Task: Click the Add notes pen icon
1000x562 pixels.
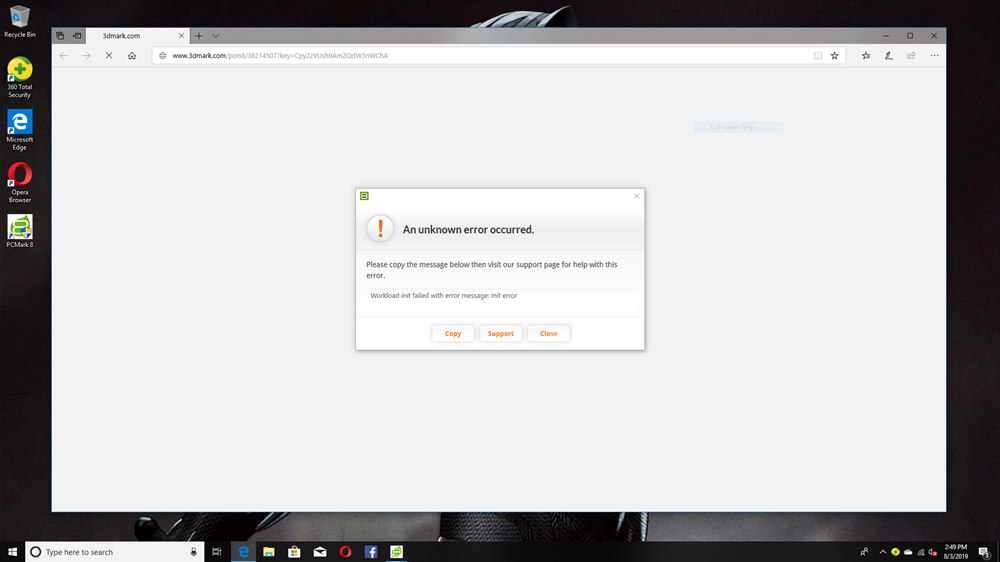Action: pos(888,55)
